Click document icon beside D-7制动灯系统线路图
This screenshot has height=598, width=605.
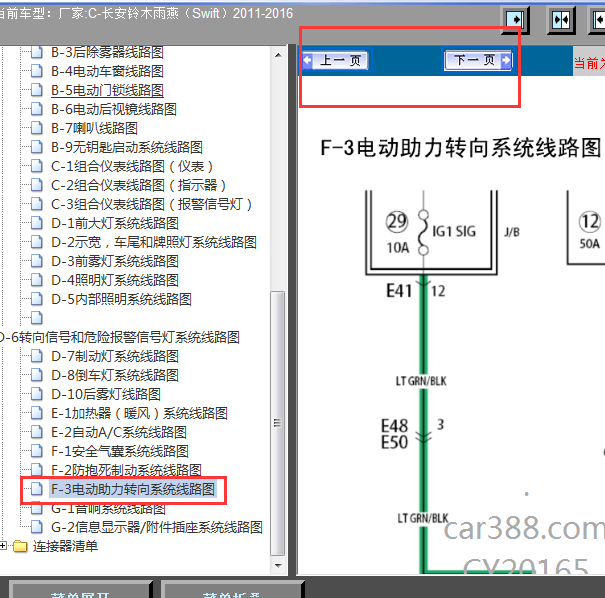37,356
